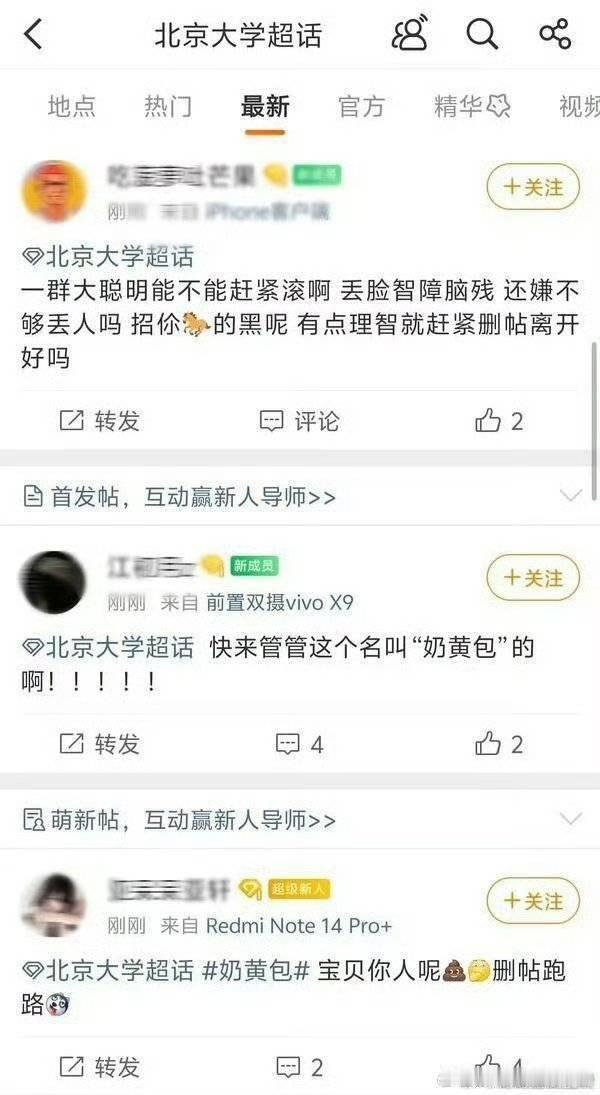The height and width of the screenshot is (1095, 600).
Task: Open avatar of the vivo X9 poster
Action: coord(54,582)
